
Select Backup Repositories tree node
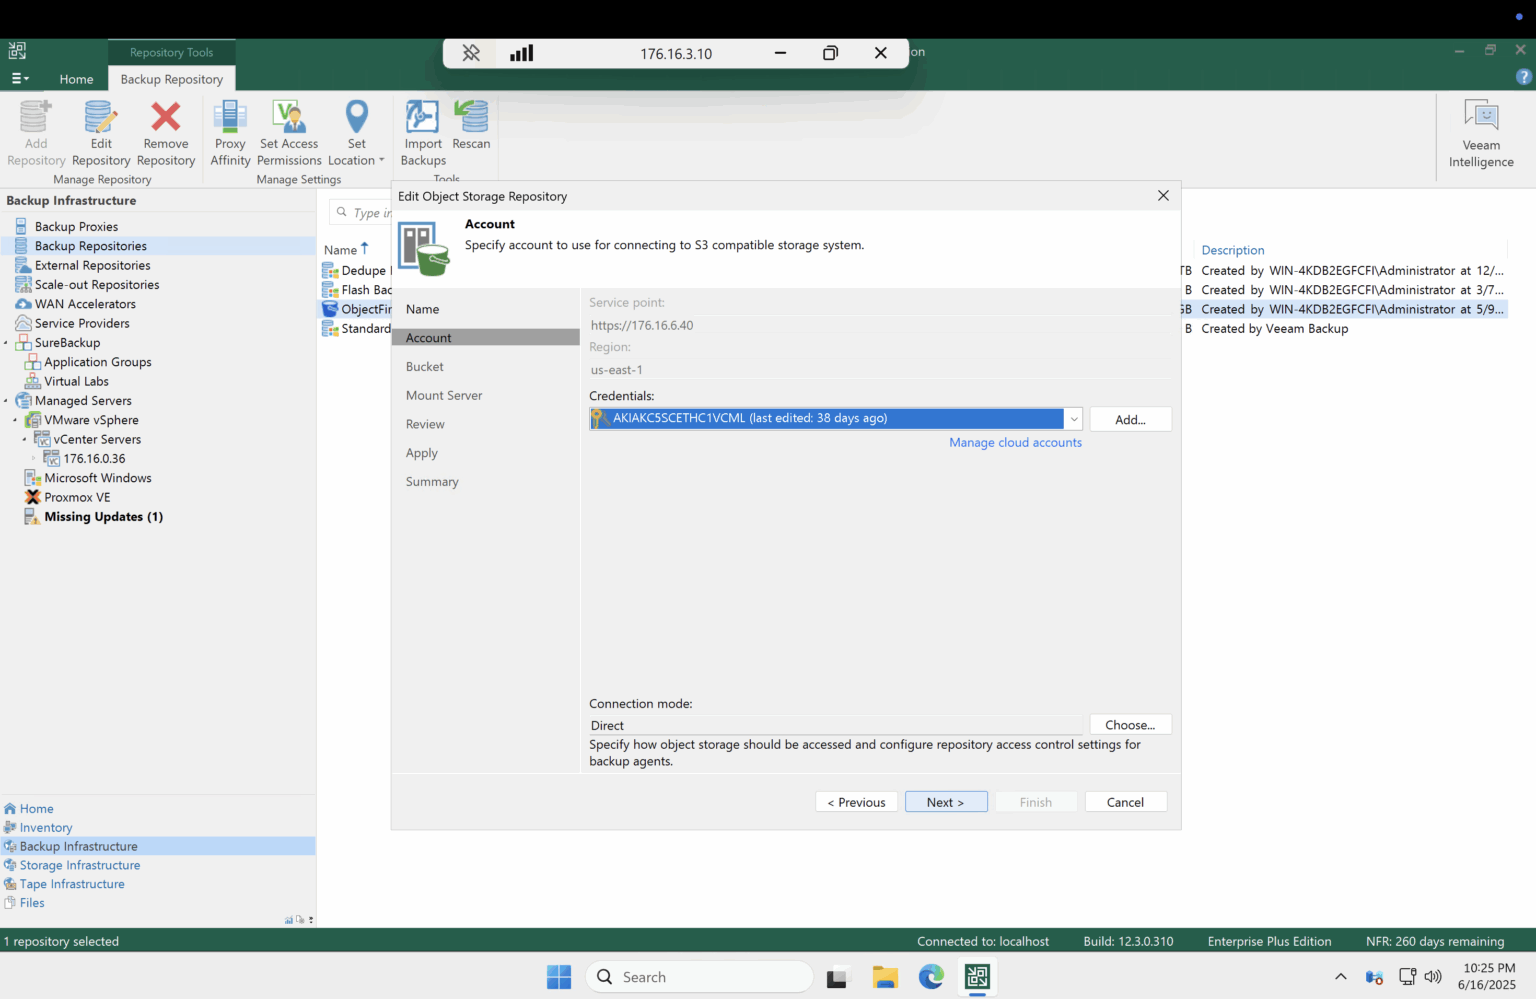point(90,246)
